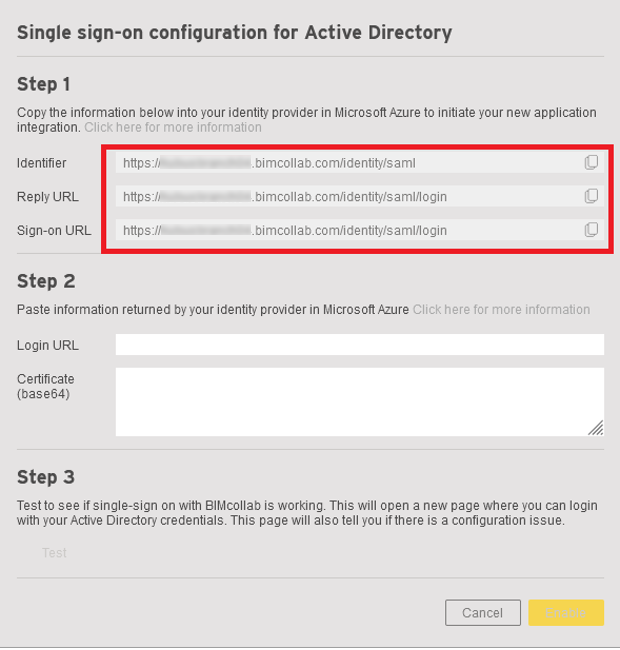Open Step 2 'Click here for more information' link
Viewport: 620px width, 650px height.
501,310
